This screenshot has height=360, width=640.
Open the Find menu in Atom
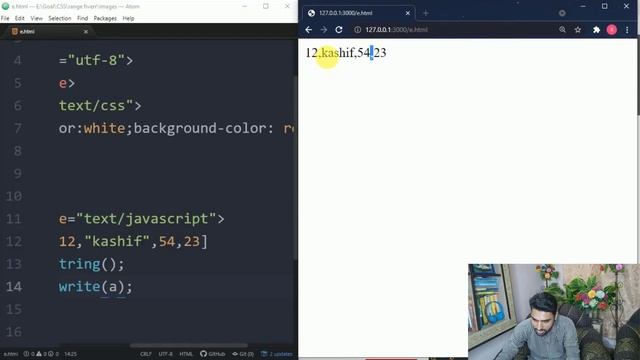82,18
